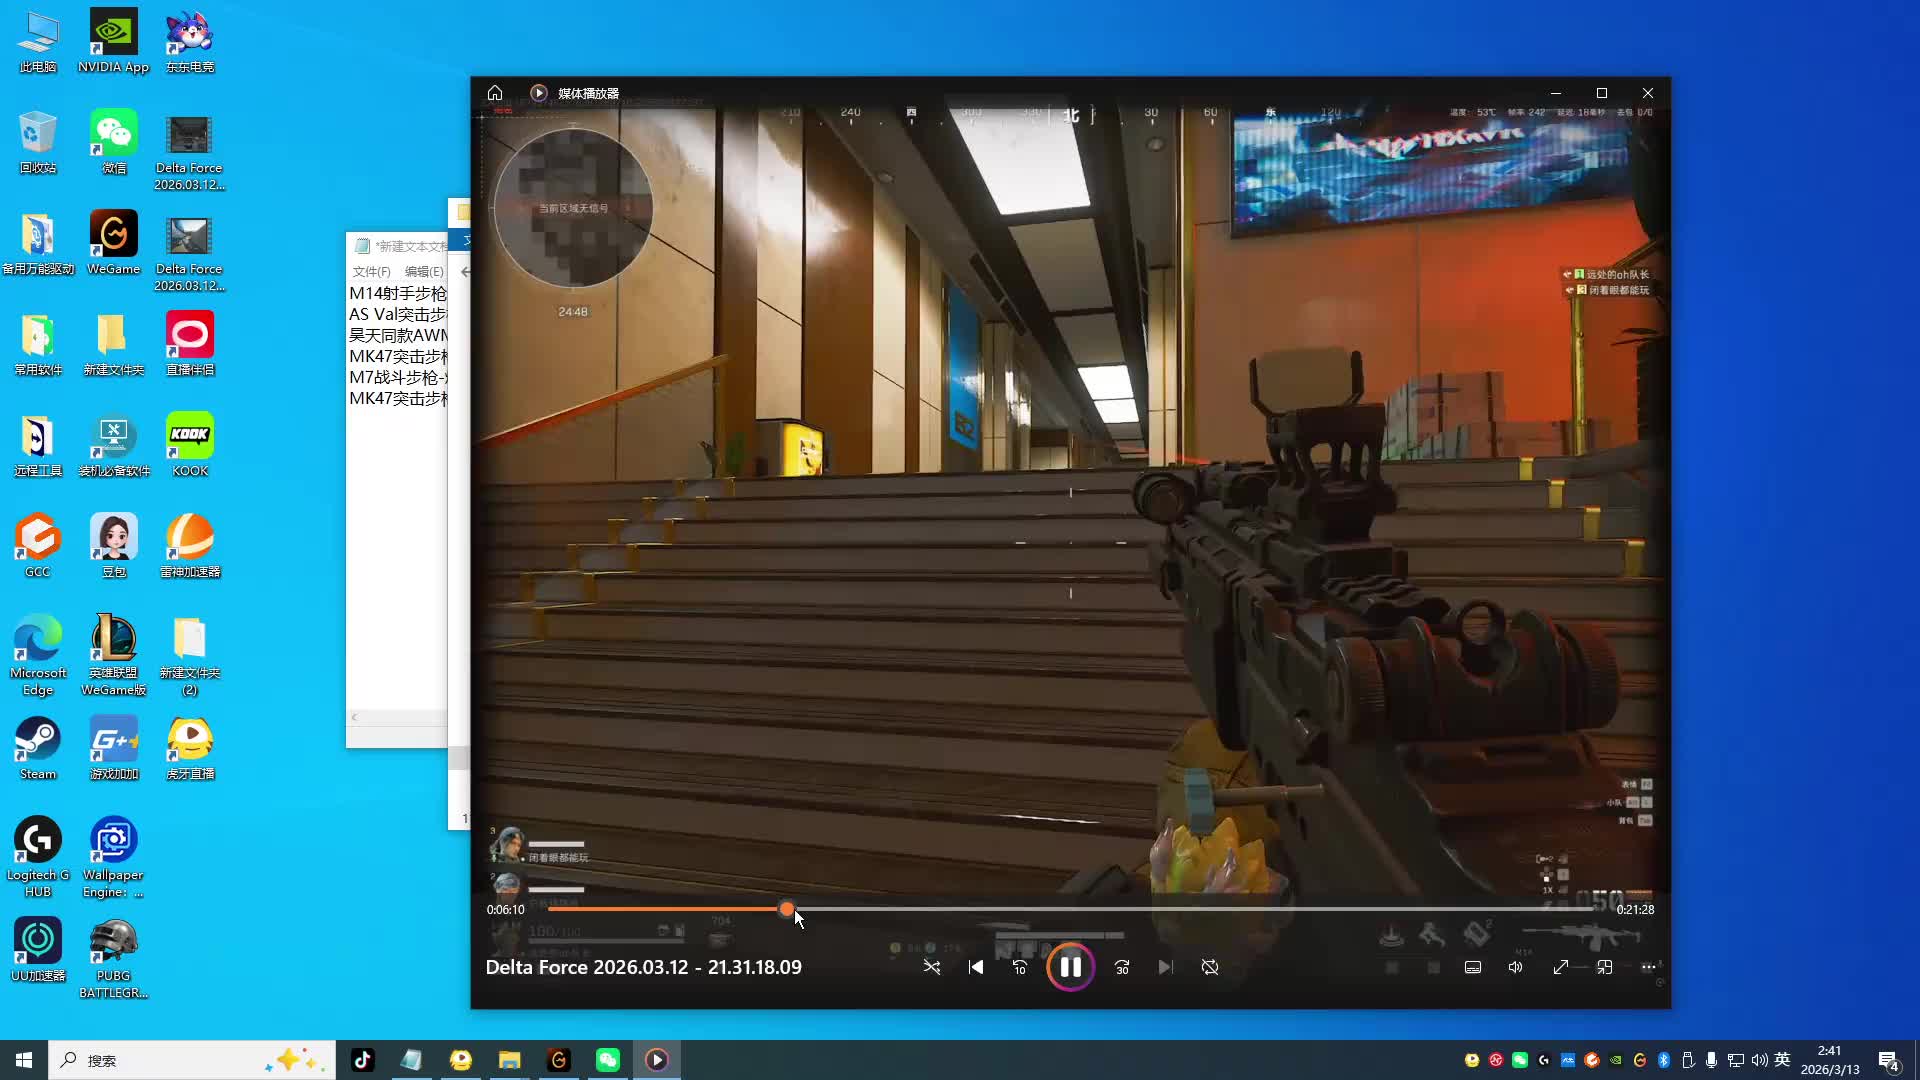Open the 编辑(E) menu in Notepad
This screenshot has height=1080, width=1920.
pyautogui.click(x=424, y=272)
